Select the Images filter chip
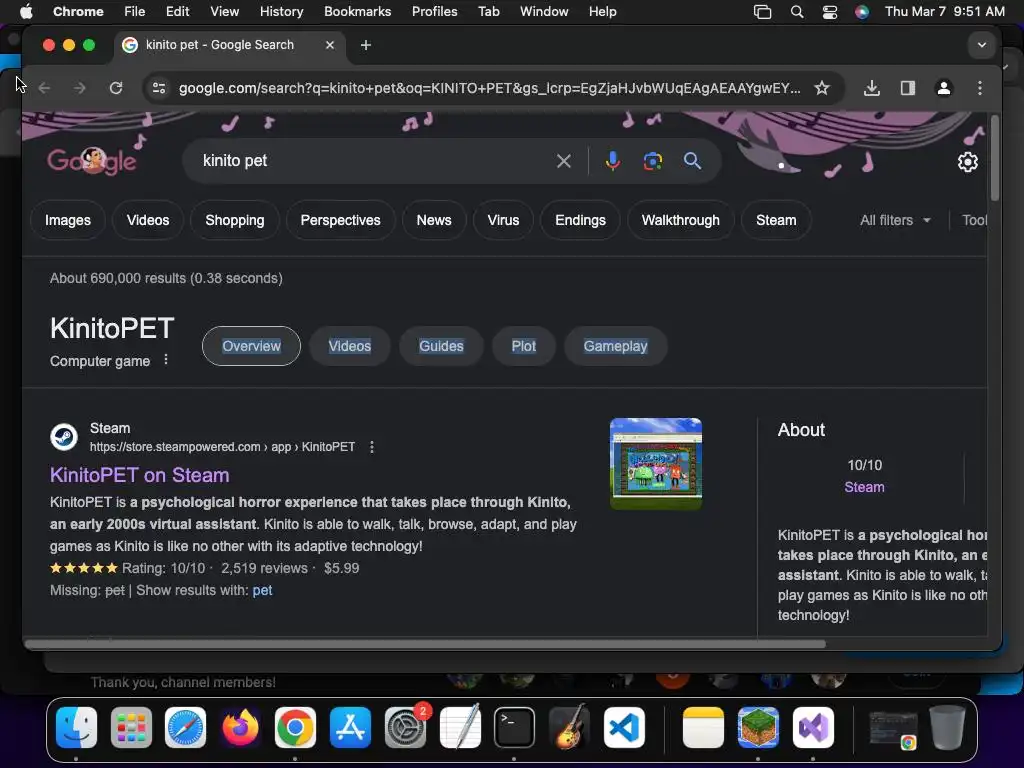 click(x=68, y=220)
